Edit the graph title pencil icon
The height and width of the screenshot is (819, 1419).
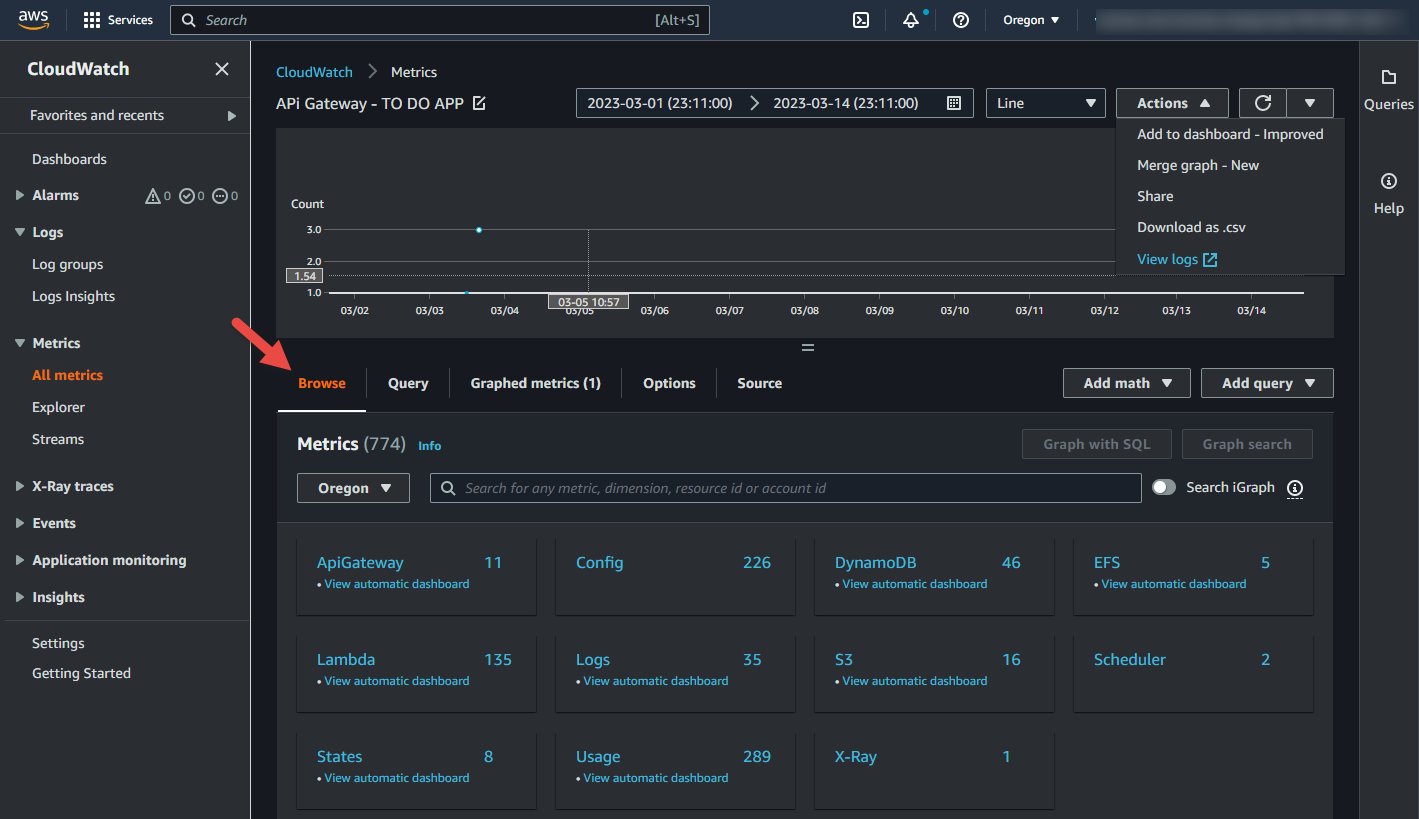[479, 103]
